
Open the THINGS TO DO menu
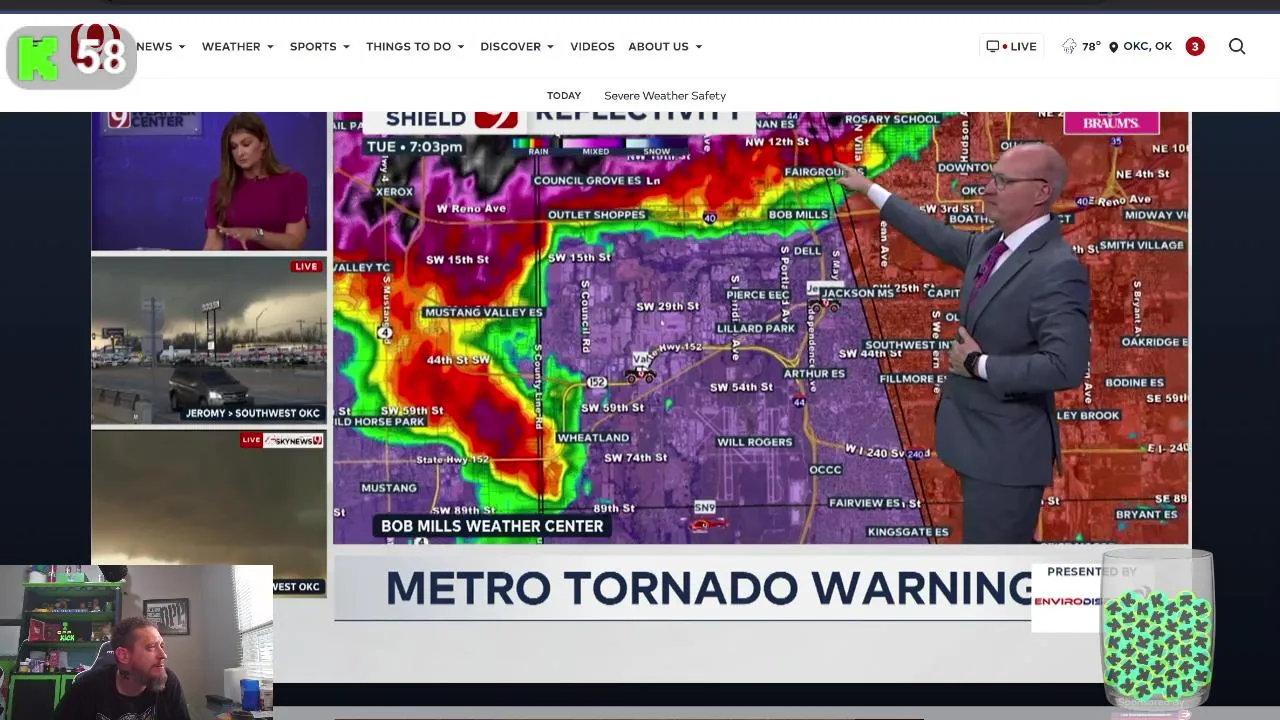pos(408,46)
